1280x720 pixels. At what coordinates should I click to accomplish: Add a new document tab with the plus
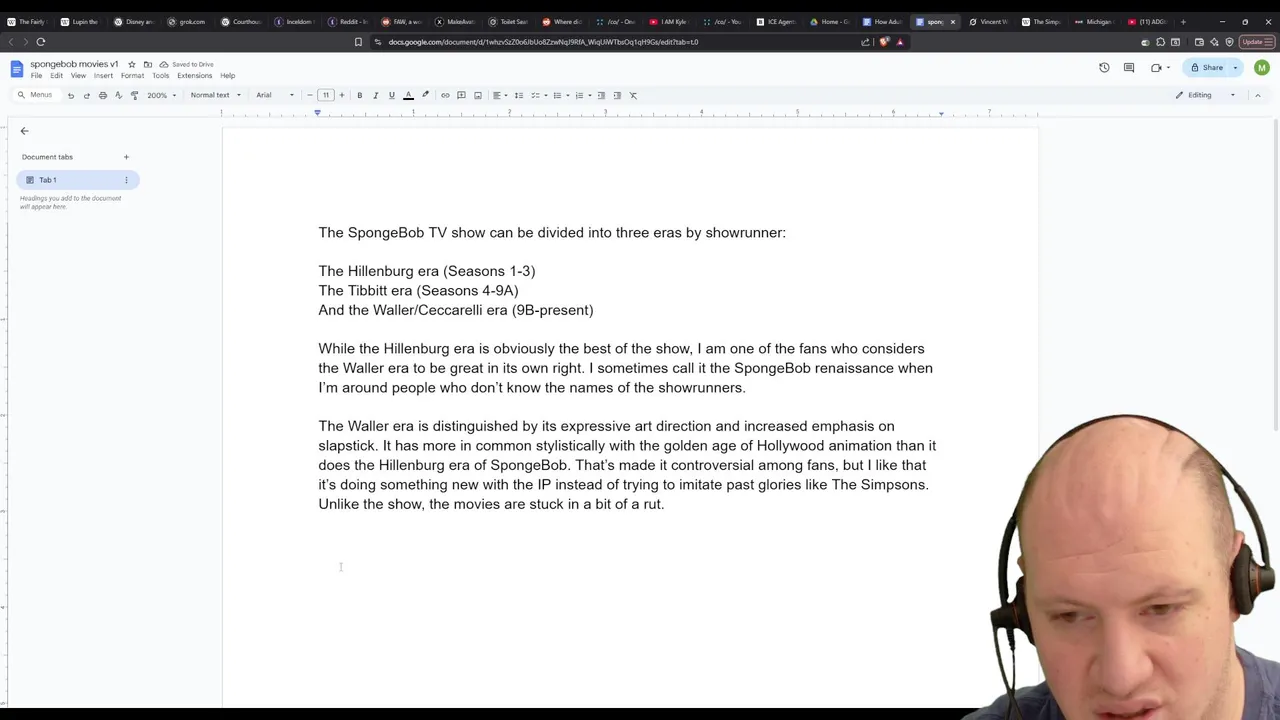126,157
